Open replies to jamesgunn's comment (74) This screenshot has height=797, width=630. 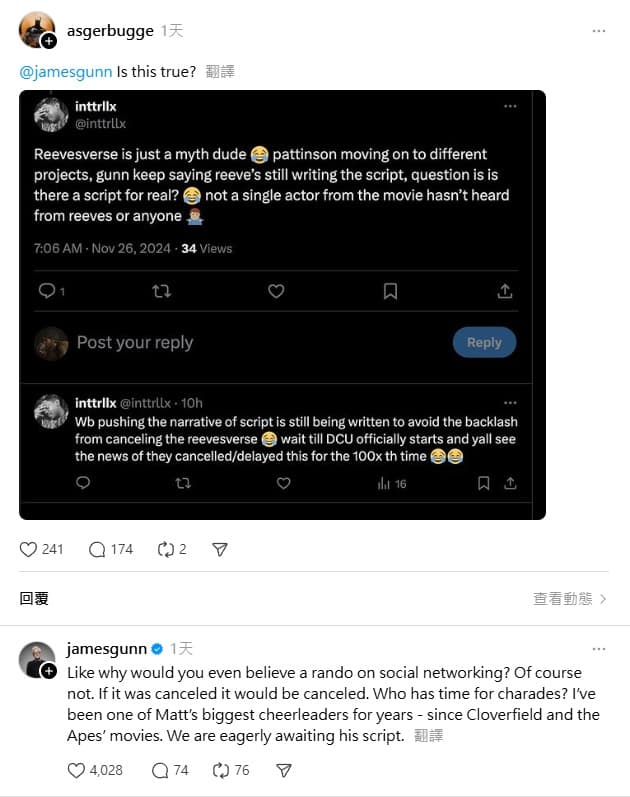pos(160,771)
